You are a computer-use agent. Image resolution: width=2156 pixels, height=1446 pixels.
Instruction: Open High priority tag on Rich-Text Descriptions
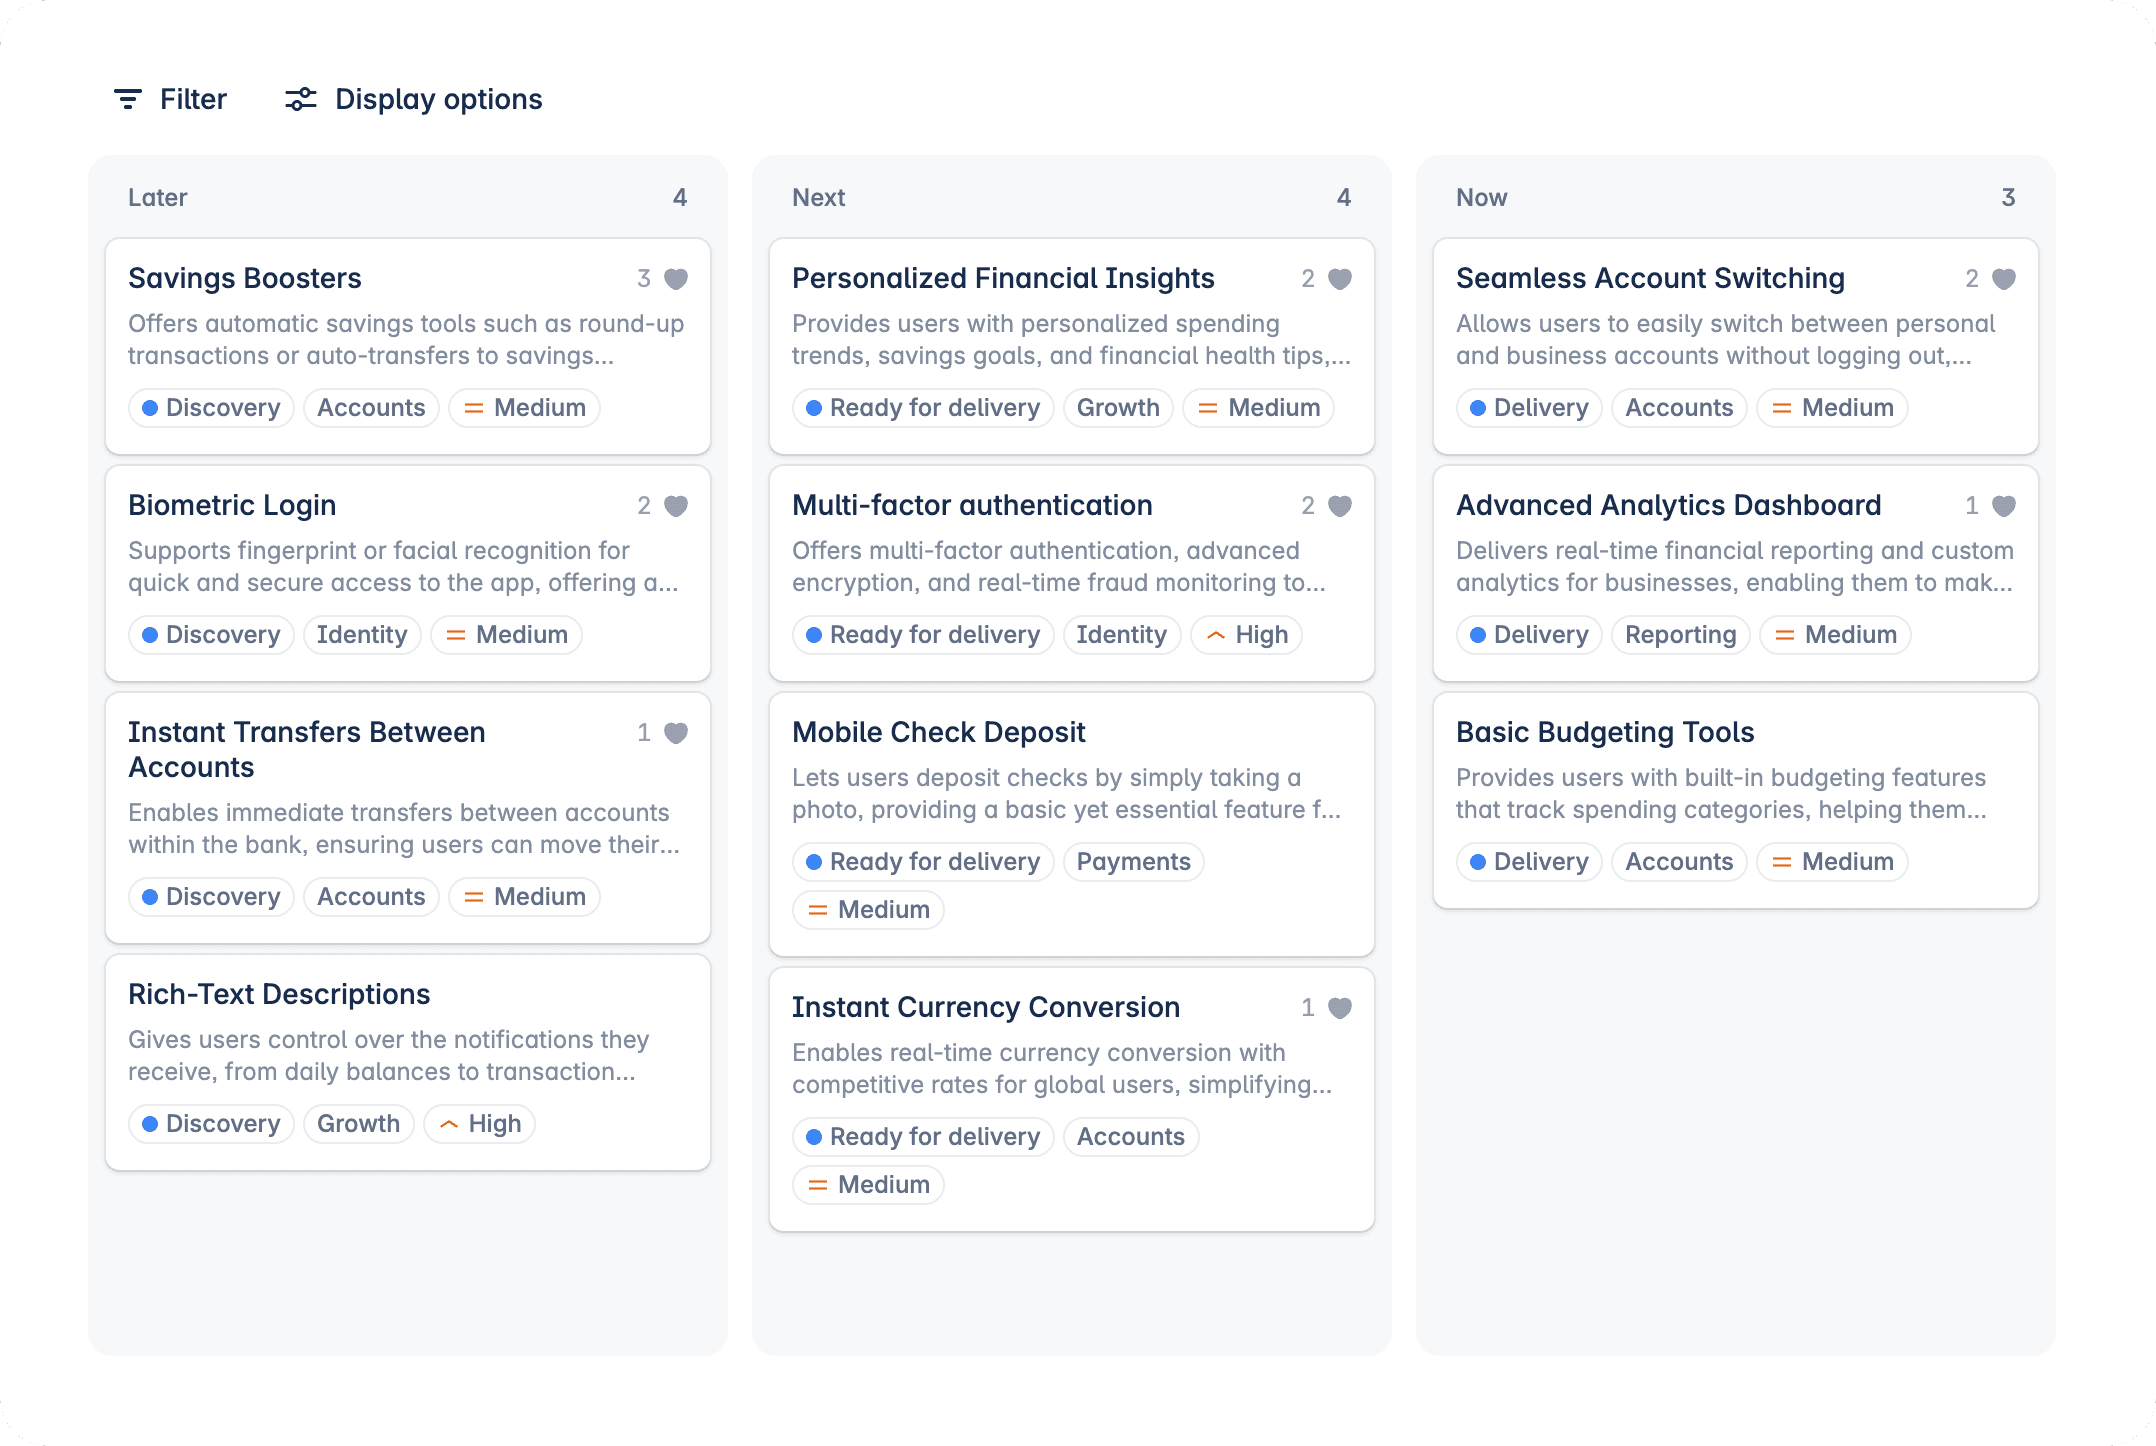pyautogui.click(x=480, y=1124)
